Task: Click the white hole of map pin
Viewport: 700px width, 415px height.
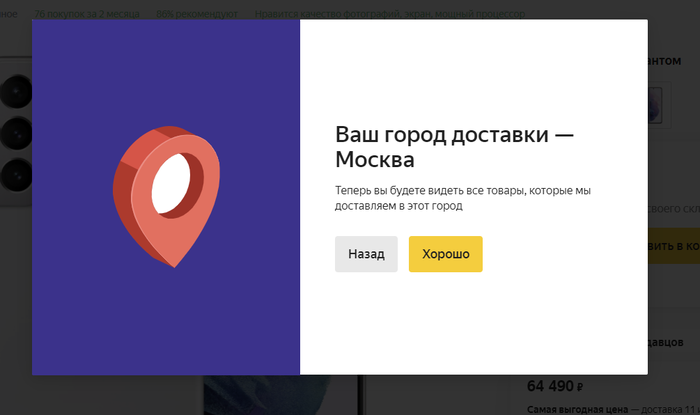Action: [171, 183]
